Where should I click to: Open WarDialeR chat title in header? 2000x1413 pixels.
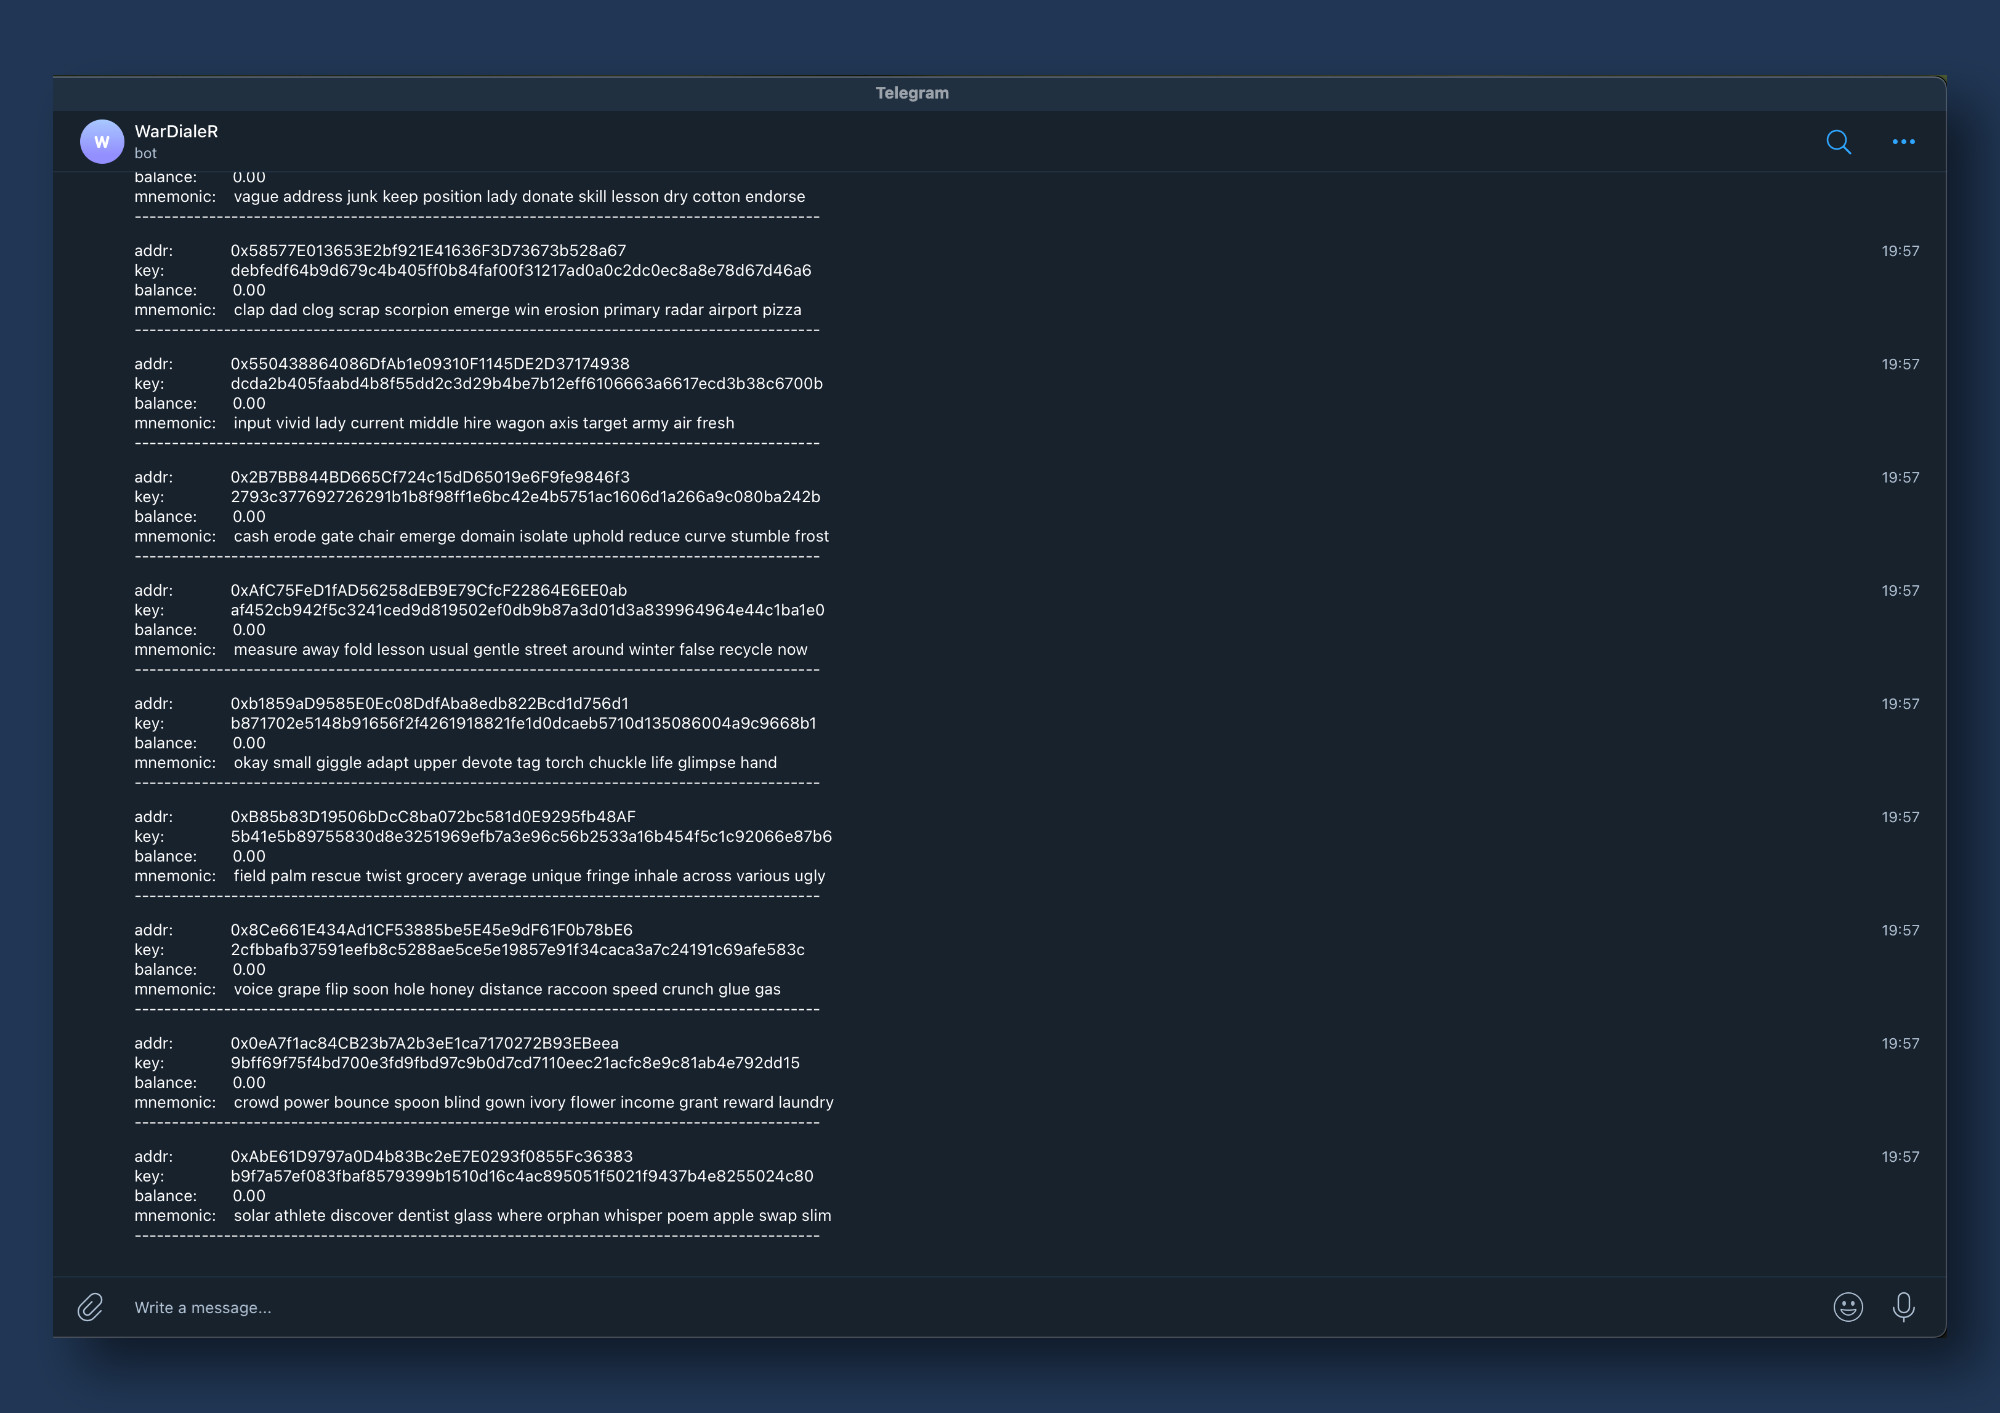click(x=176, y=131)
